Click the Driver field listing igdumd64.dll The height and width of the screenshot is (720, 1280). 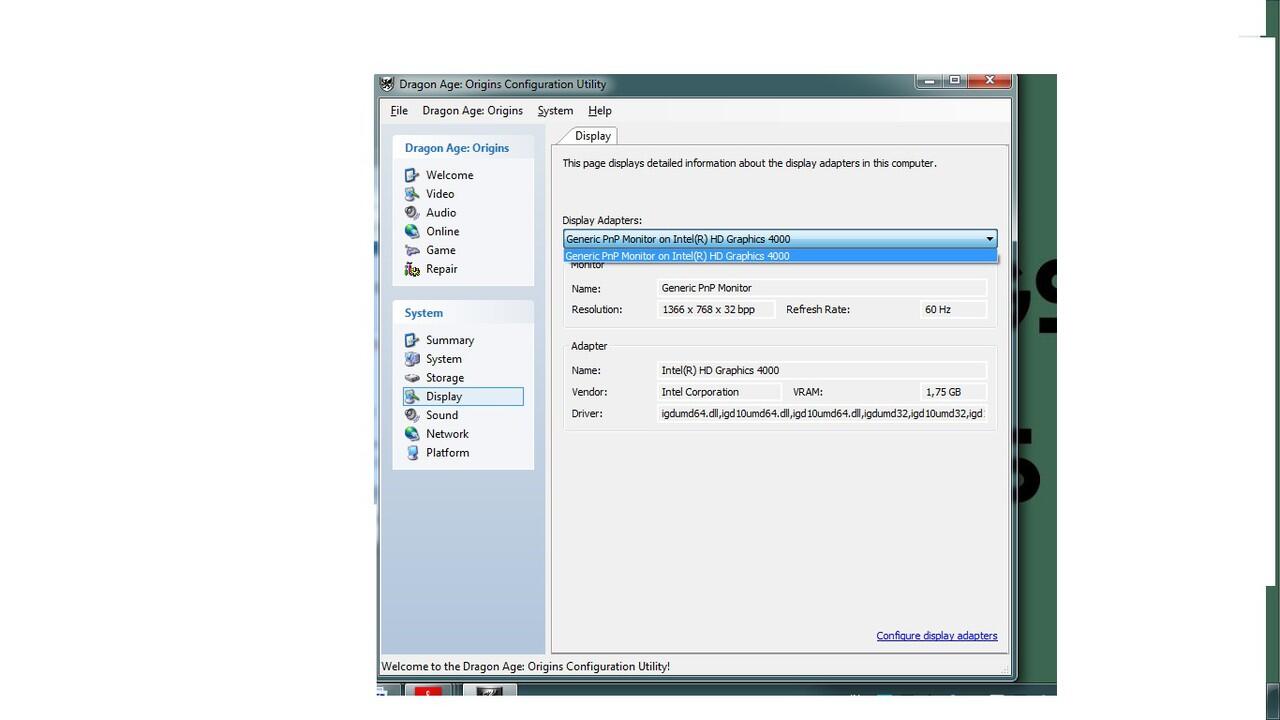coord(823,414)
